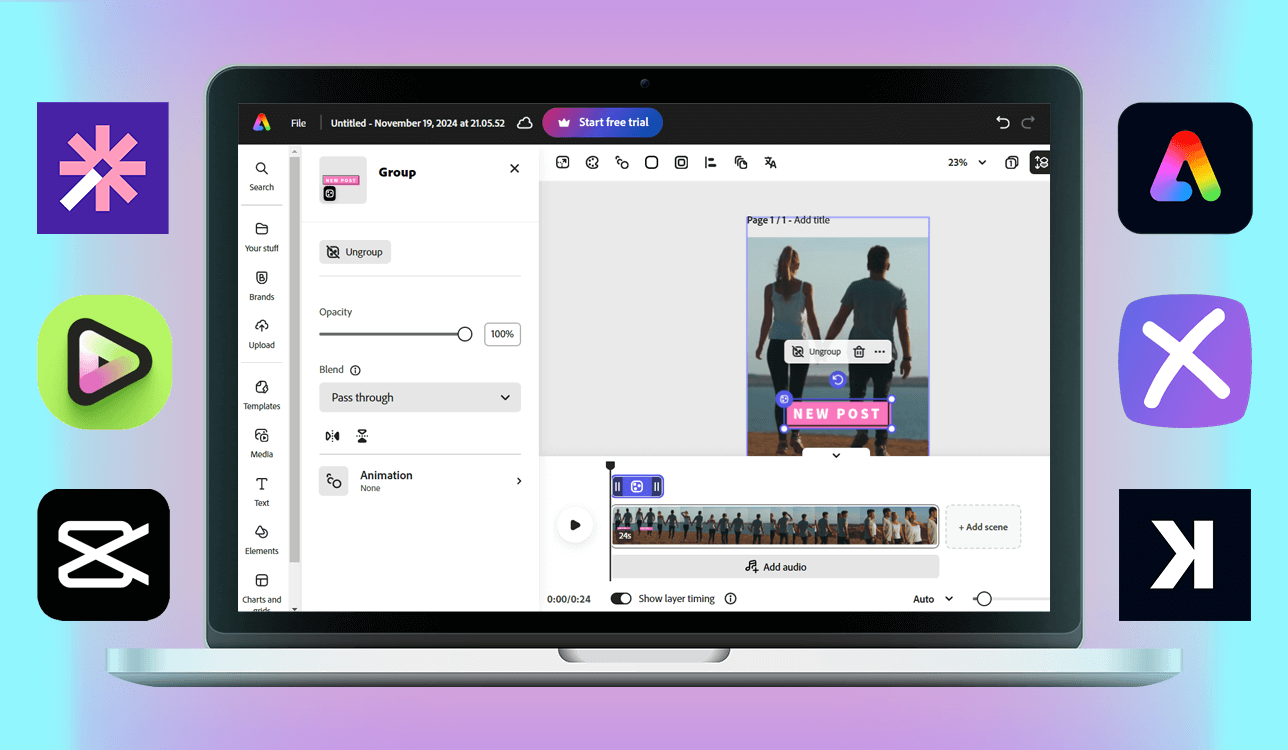The width and height of the screenshot is (1288, 750).
Task: Click the Align icon in toolbar
Action: [x=711, y=162]
